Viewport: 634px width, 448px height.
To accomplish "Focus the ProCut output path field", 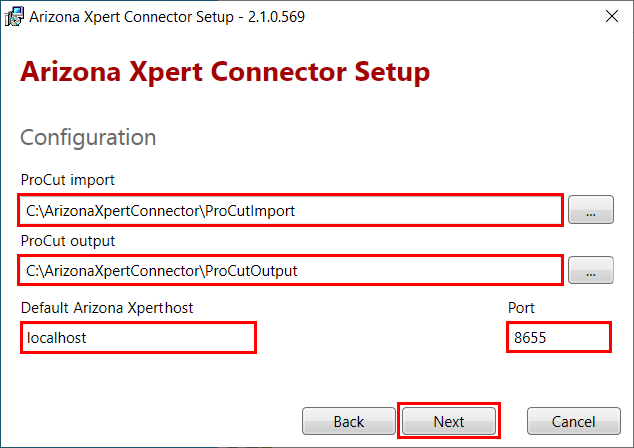I will pyautogui.click(x=290, y=270).
